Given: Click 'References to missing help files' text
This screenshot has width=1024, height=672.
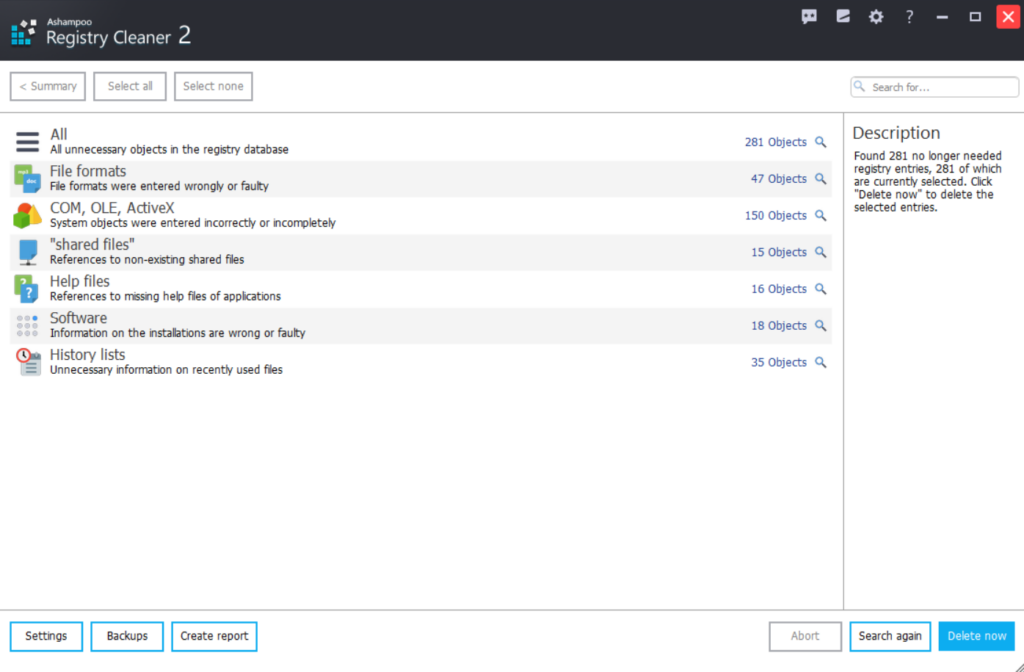Looking at the screenshot, I should pos(165,296).
